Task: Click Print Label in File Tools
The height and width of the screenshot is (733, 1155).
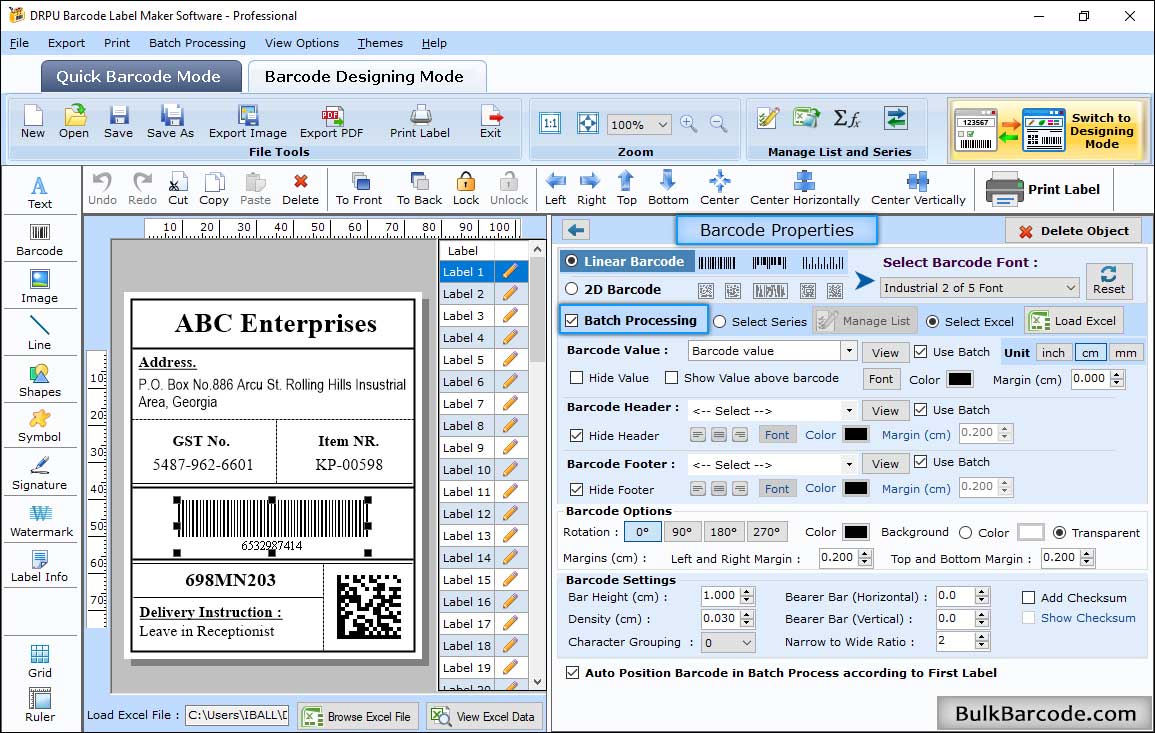Action: (x=420, y=122)
